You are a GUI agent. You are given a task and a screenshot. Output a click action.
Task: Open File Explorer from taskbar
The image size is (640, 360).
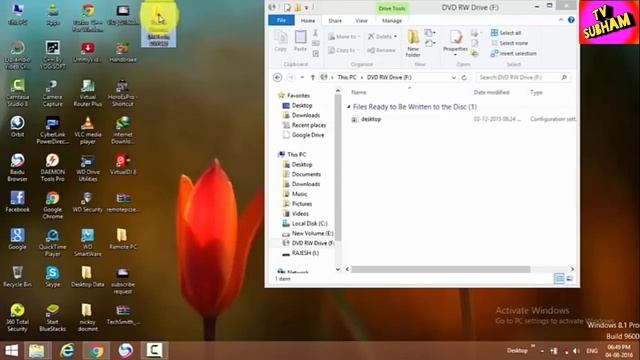click(37, 351)
